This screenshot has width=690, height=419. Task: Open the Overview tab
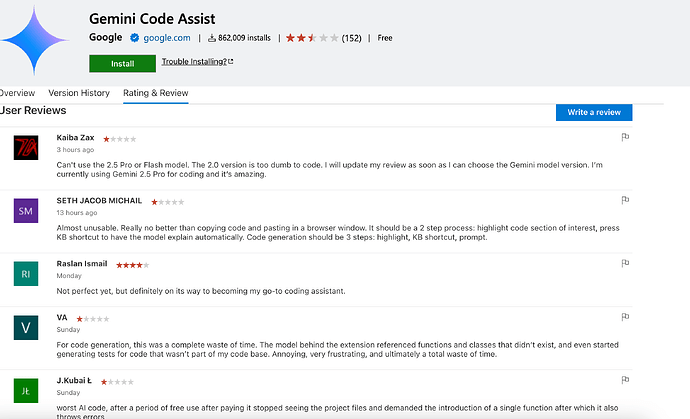[x=17, y=93]
